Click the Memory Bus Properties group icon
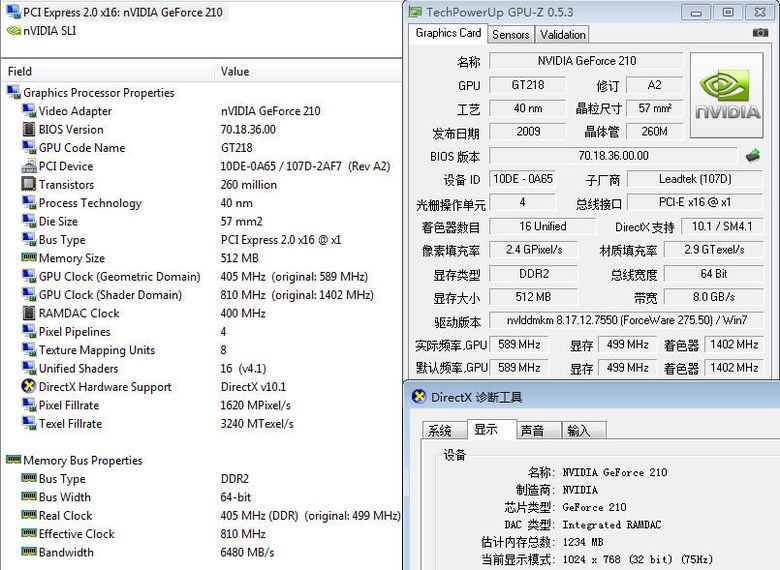Image resolution: width=780 pixels, height=570 pixels. click(x=13, y=459)
